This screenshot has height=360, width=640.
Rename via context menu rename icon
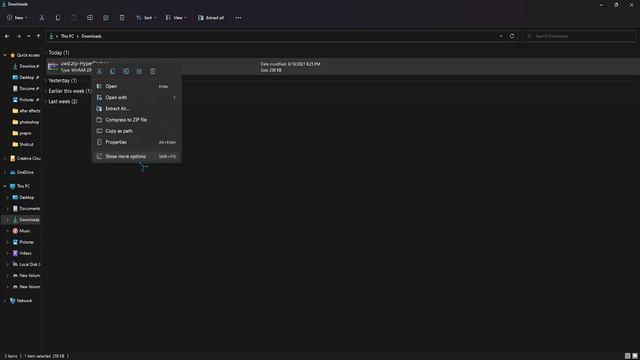(126, 71)
